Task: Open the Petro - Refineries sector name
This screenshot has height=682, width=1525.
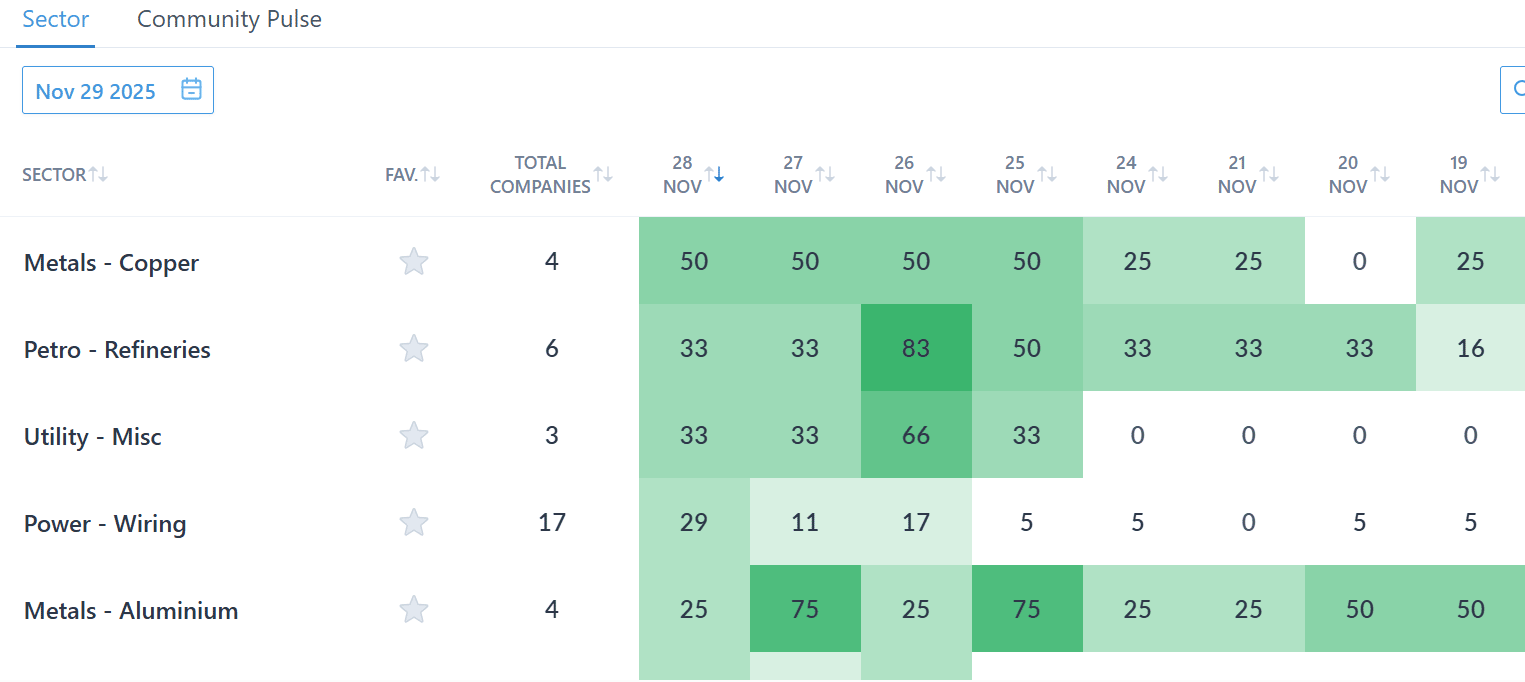Action: pyautogui.click(x=117, y=350)
